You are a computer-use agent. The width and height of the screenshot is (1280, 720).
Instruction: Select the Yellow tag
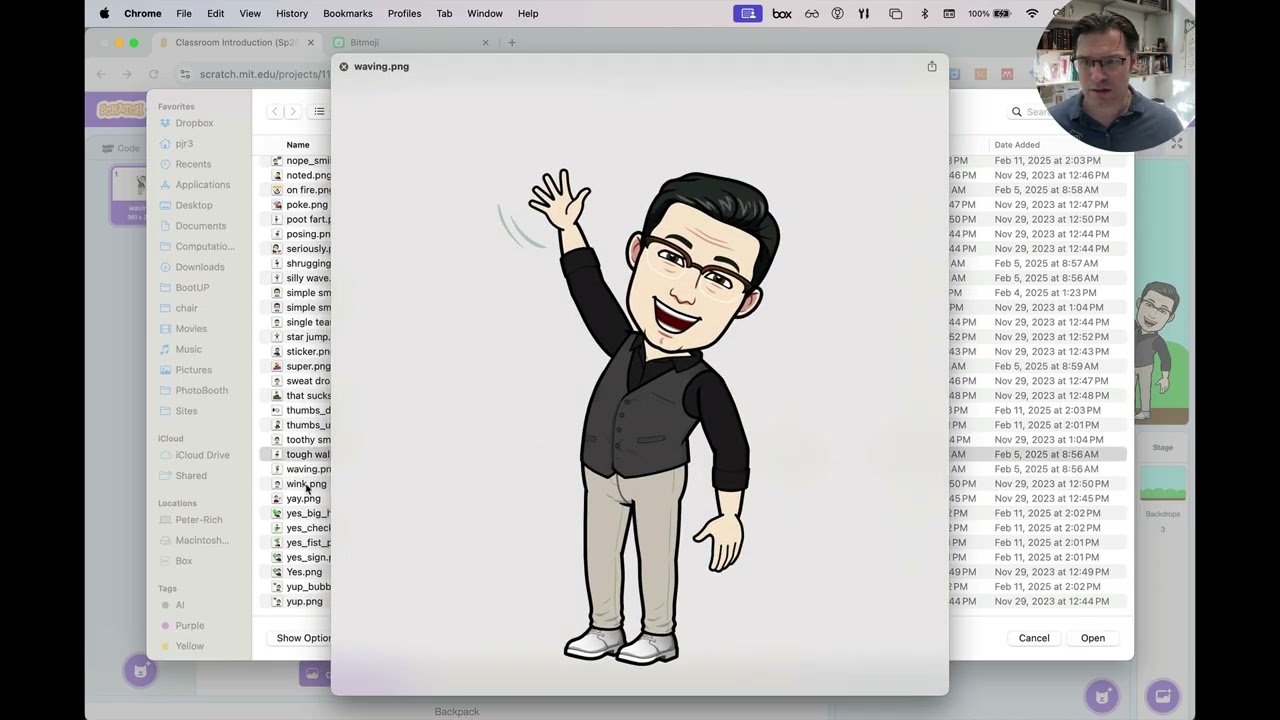tap(189, 646)
